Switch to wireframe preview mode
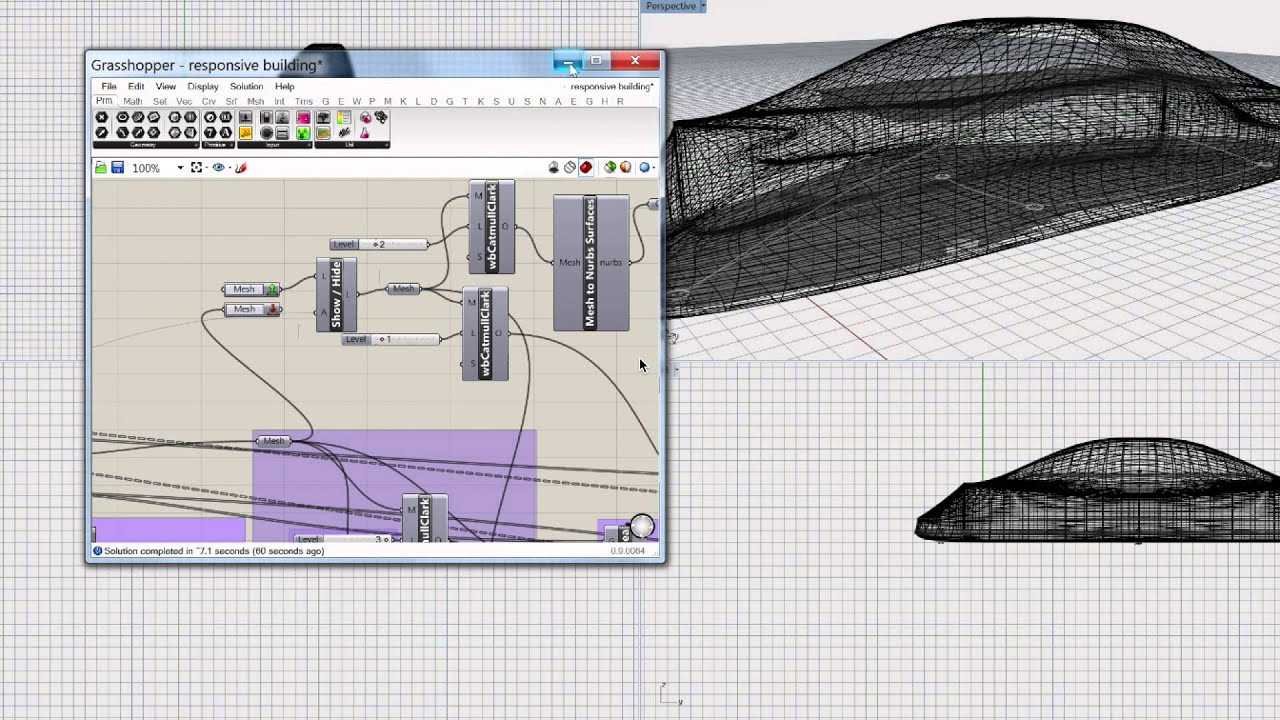 [x=569, y=167]
